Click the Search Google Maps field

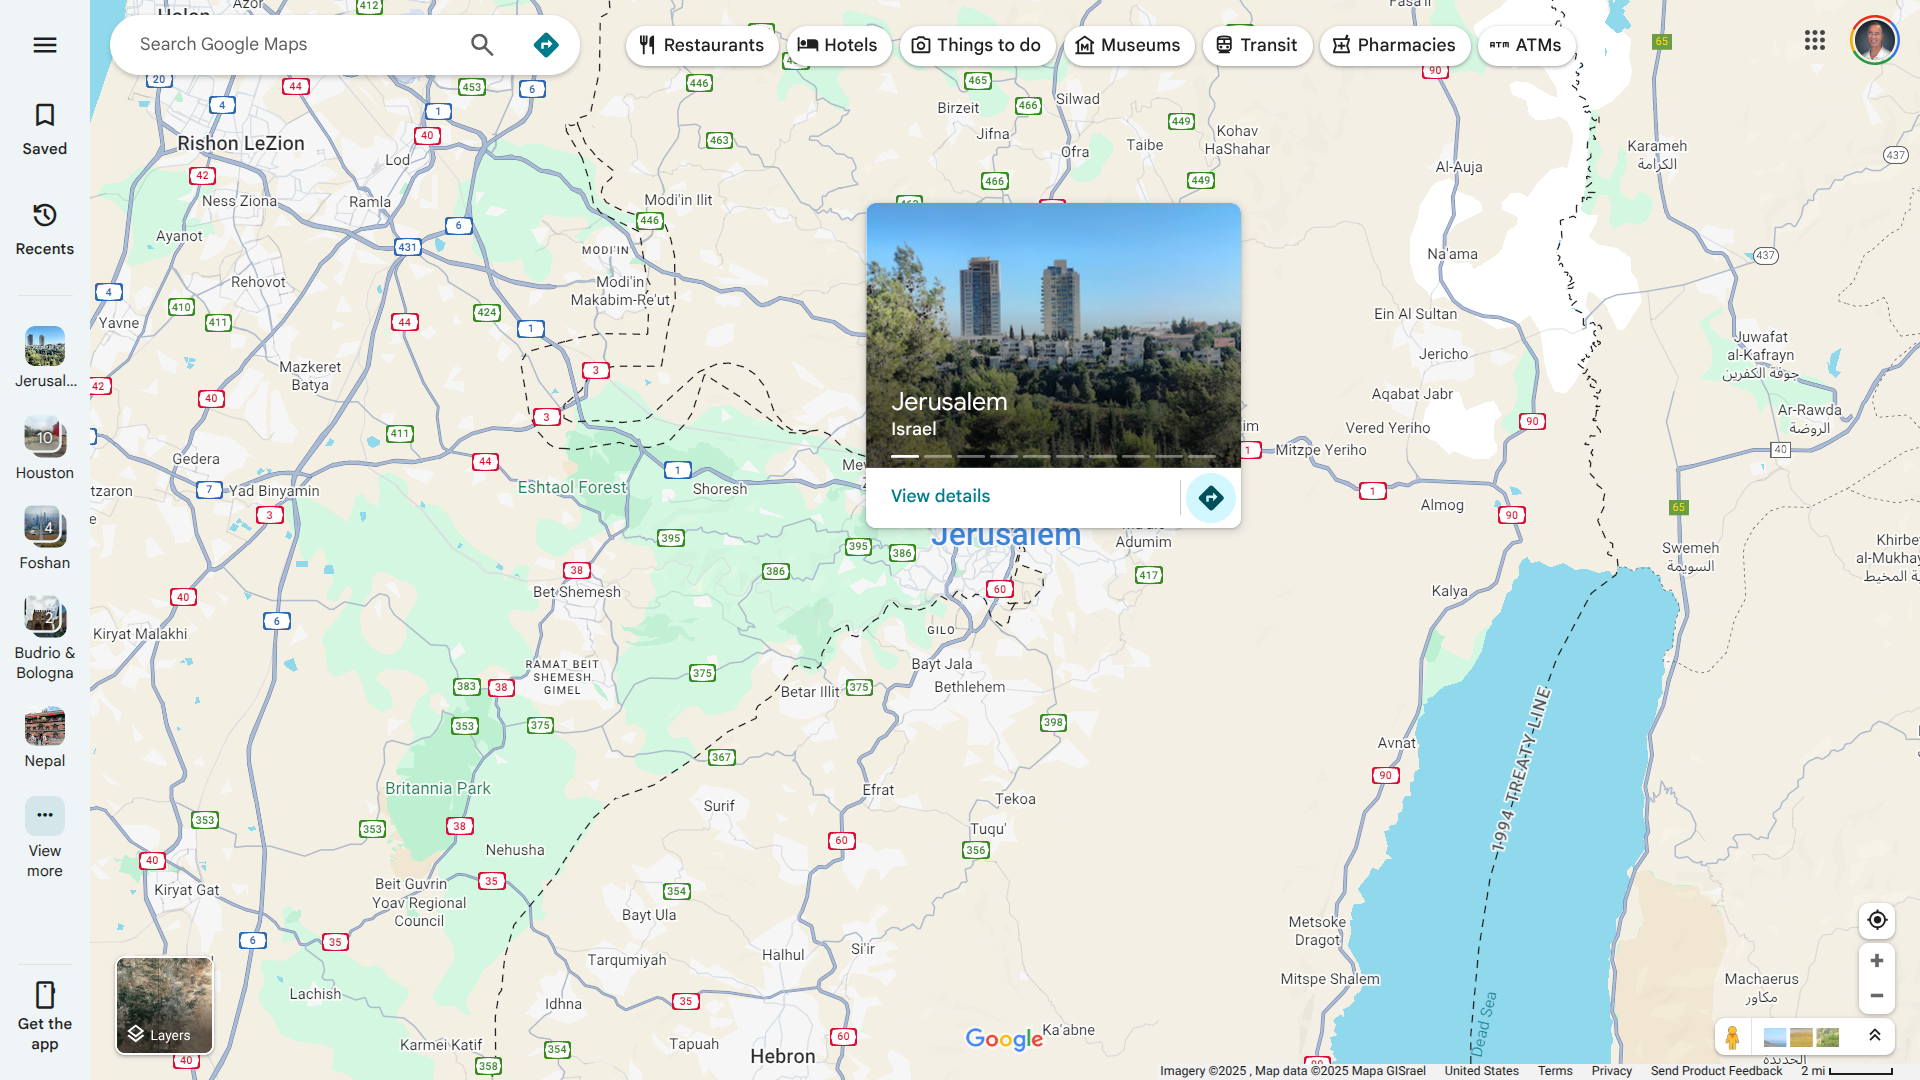[x=295, y=45]
